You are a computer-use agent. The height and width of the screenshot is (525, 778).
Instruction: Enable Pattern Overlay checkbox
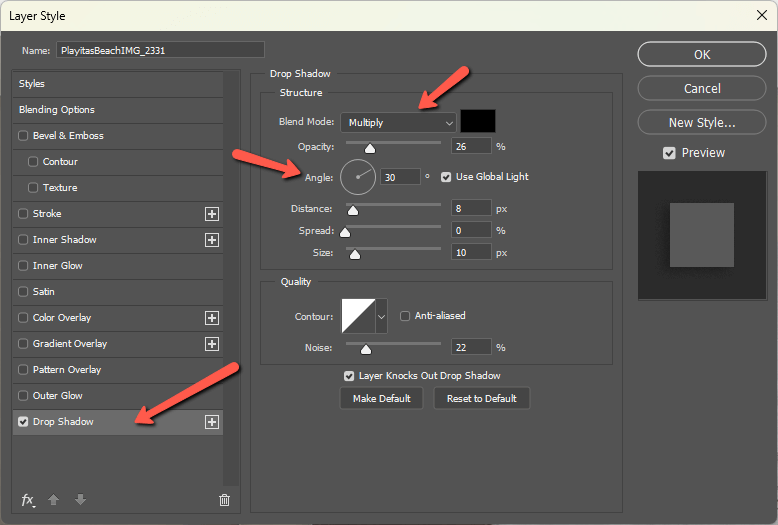pyautogui.click(x=23, y=370)
